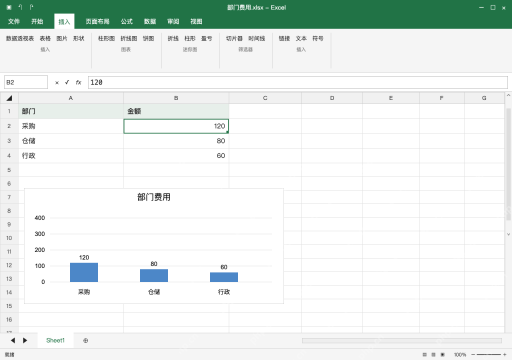Click cell A1 containing 部门
The image size is (512, 360).
click(x=71, y=111)
